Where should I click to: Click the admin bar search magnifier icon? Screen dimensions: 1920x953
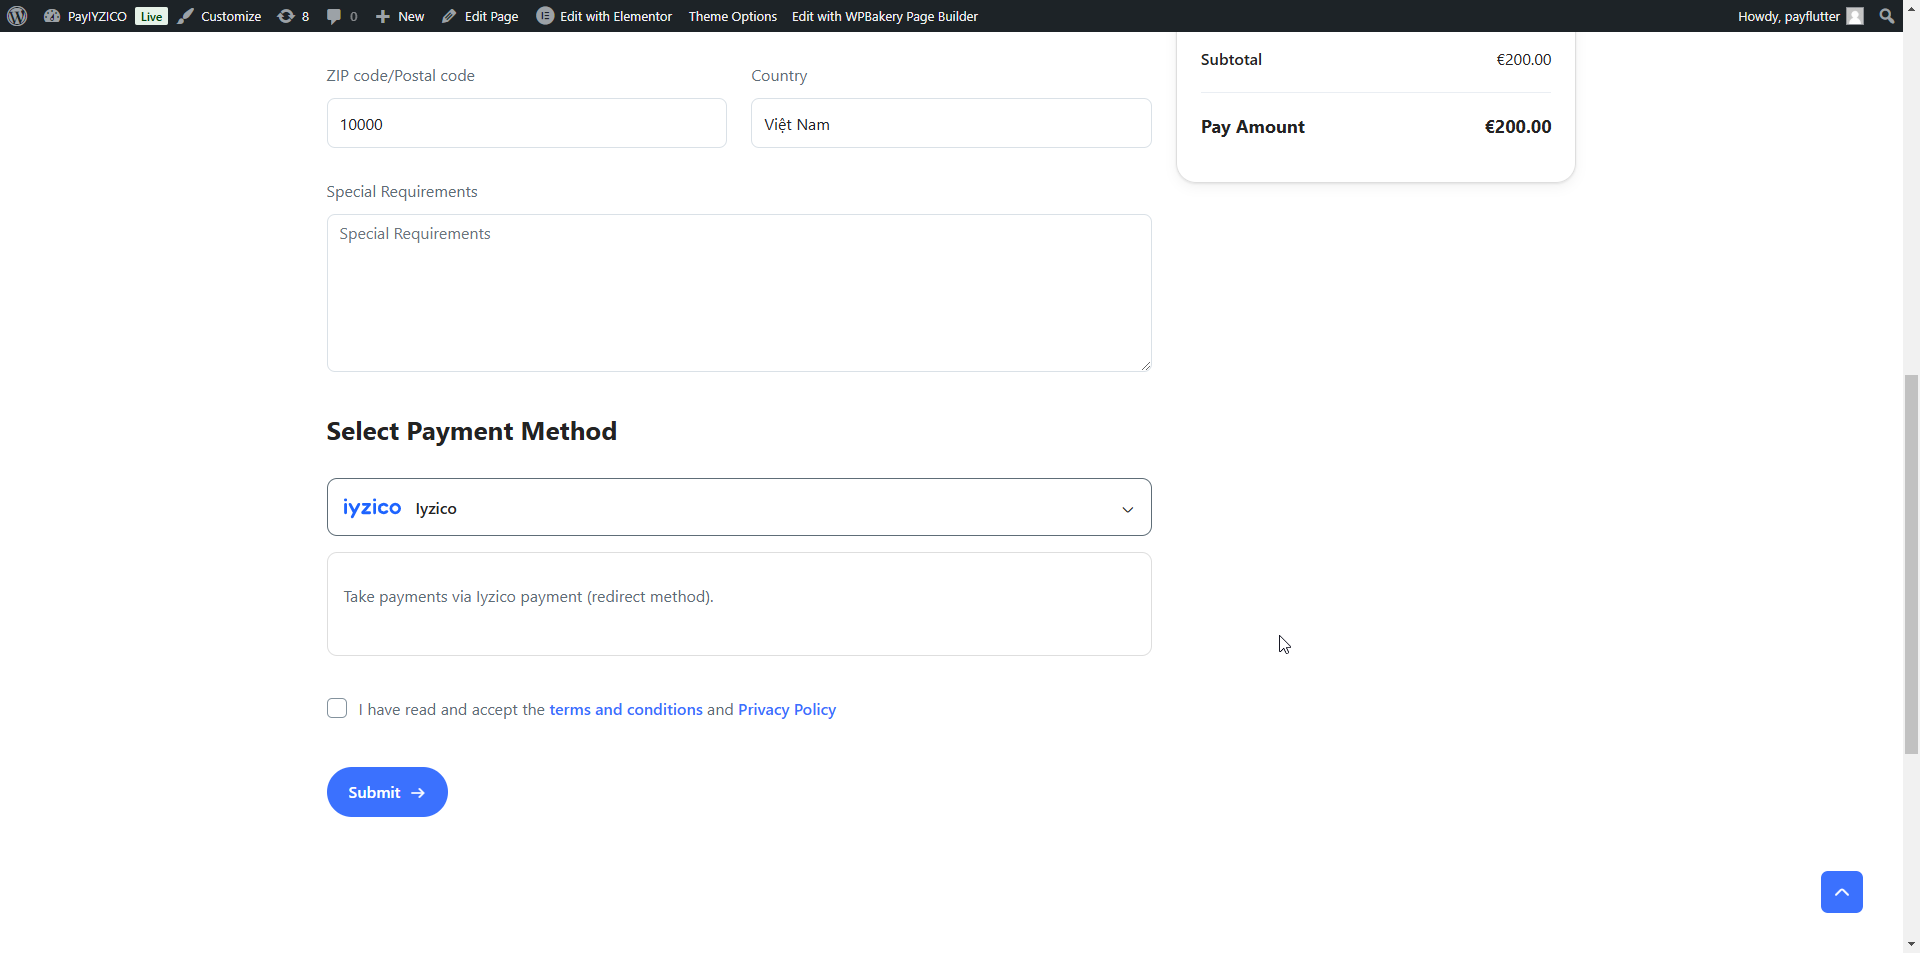point(1888,16)
